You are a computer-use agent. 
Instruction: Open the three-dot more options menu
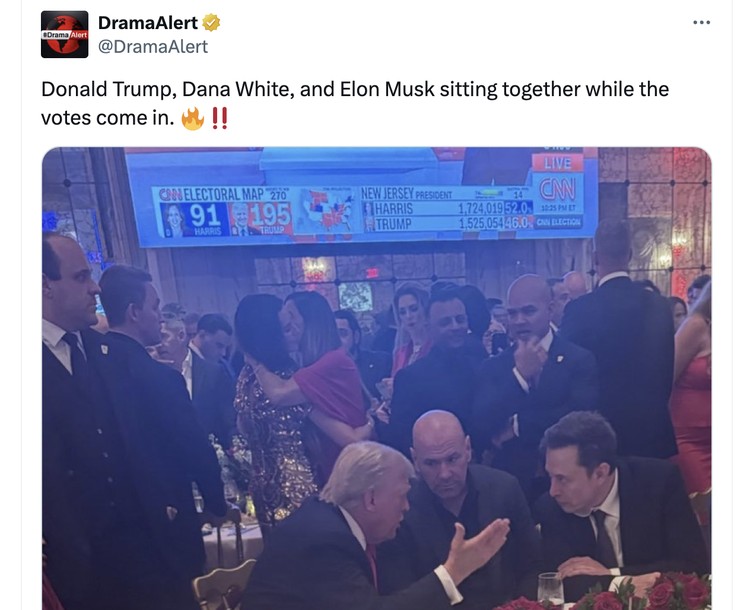tap(701, 22)
